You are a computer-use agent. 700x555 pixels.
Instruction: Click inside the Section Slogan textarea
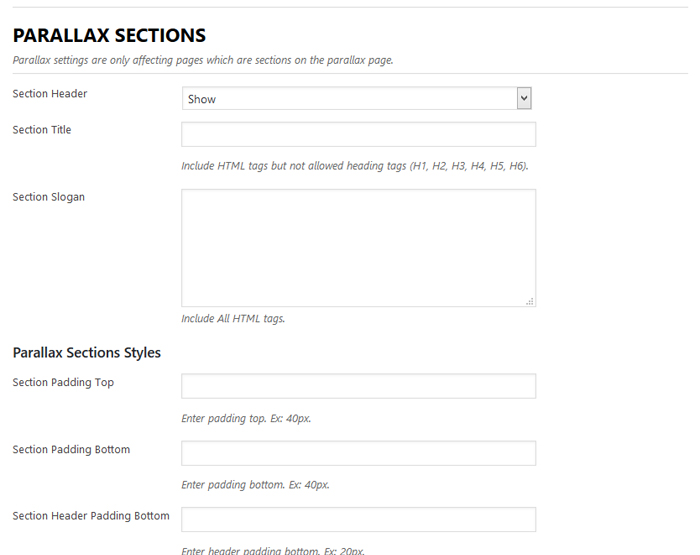point(358,247)
